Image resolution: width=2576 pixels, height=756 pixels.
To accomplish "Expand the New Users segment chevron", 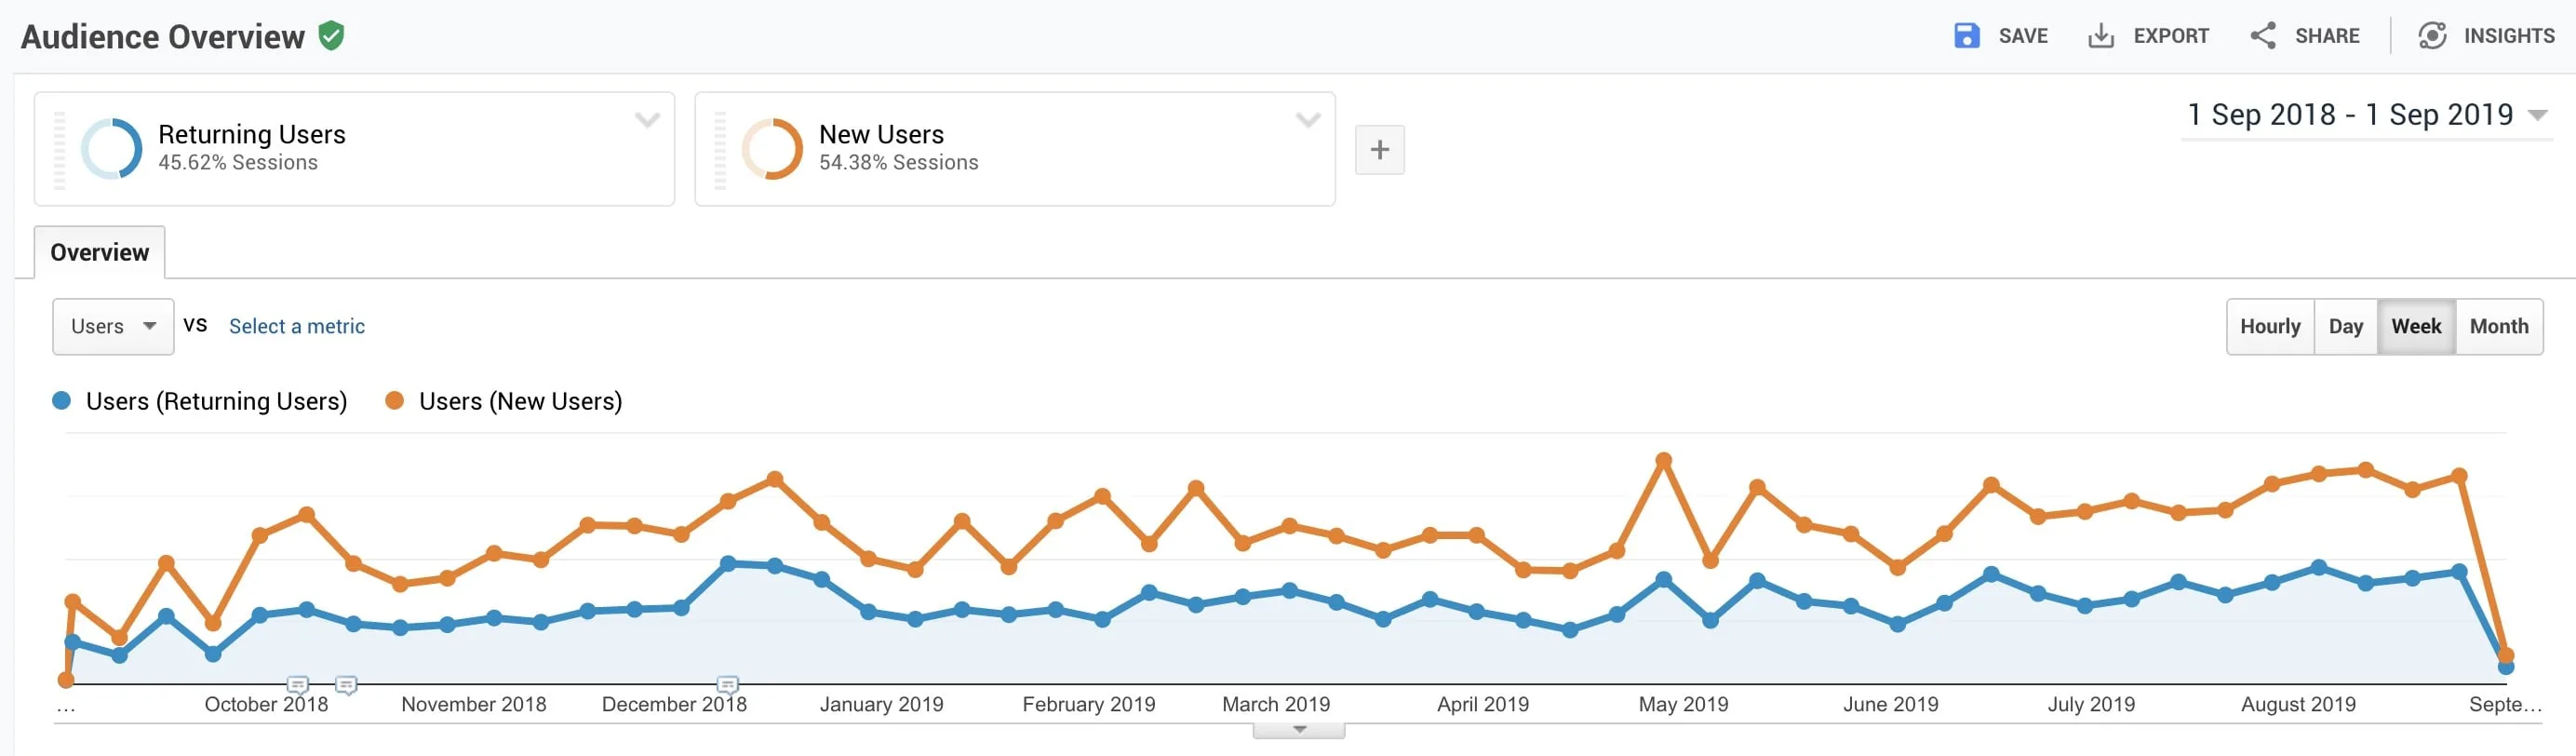I will tap(1309, 120).
